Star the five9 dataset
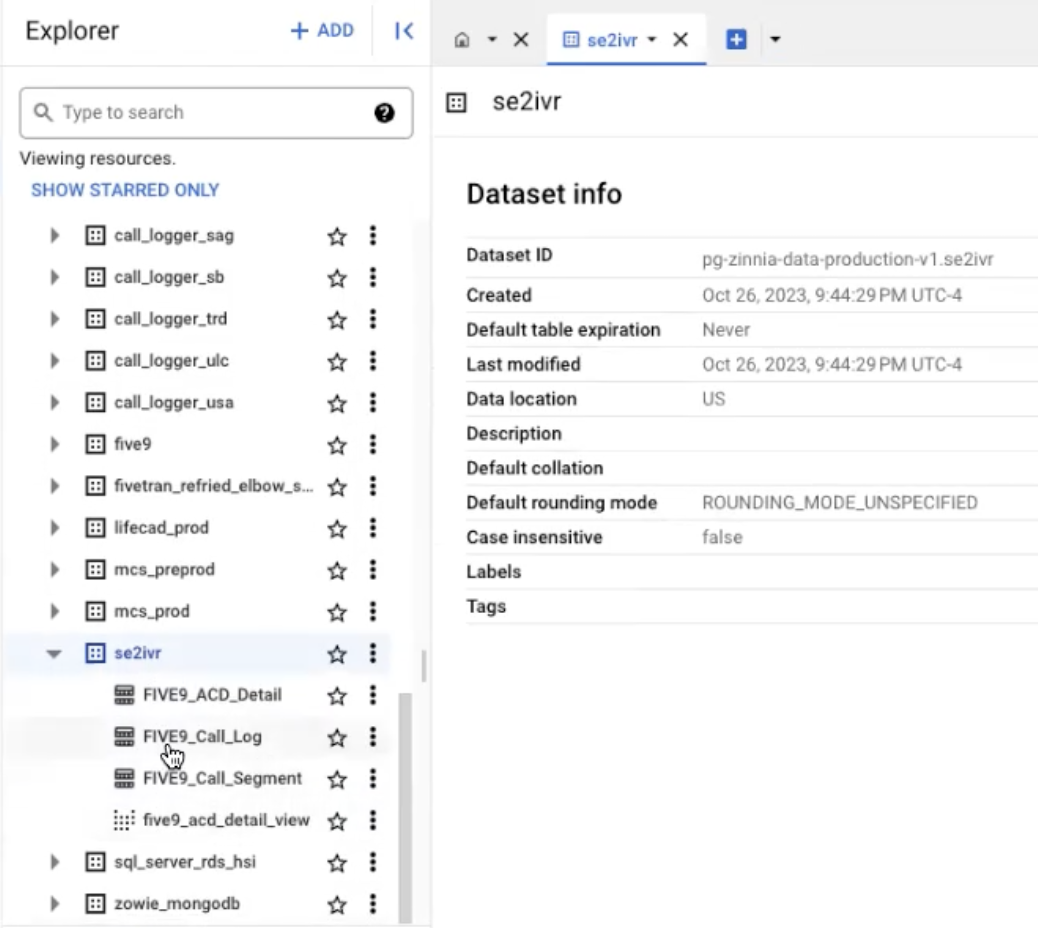This screenshot has width=1038, height=928. 337,444
